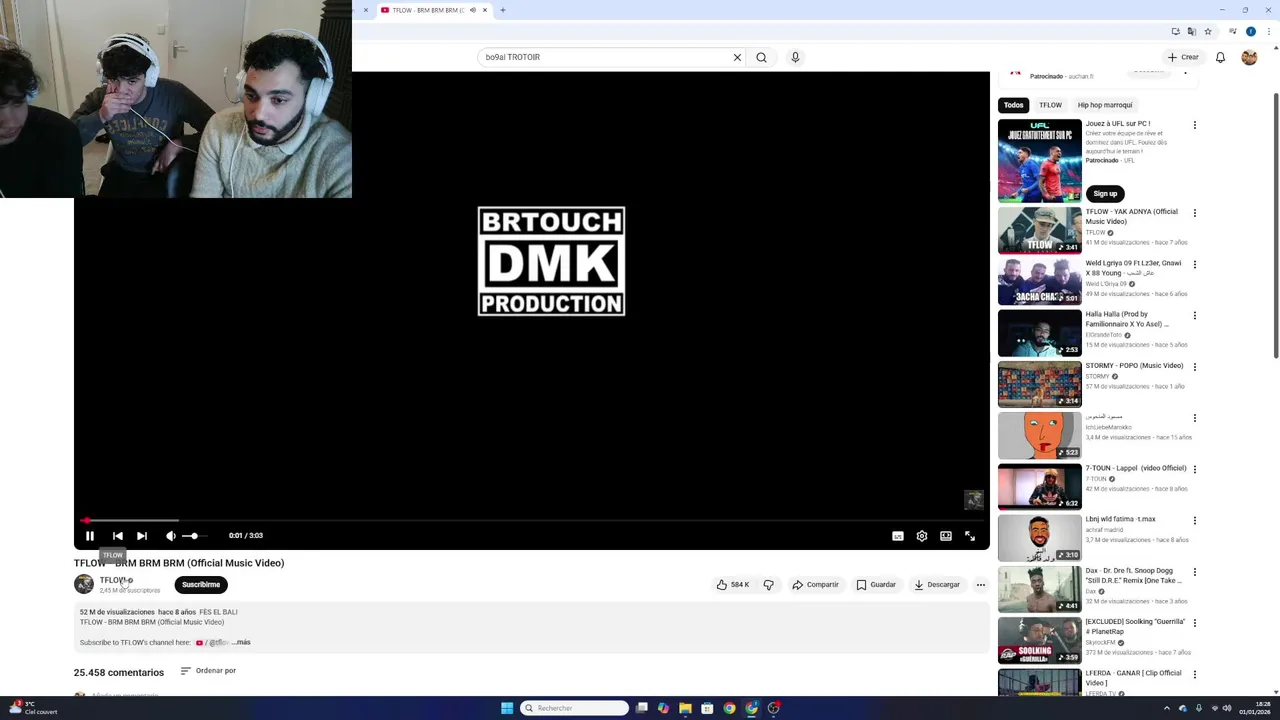1280x720 pixels.
Task: Open options for Weld Lgriya 09 video
Action: coord(1194,264)
